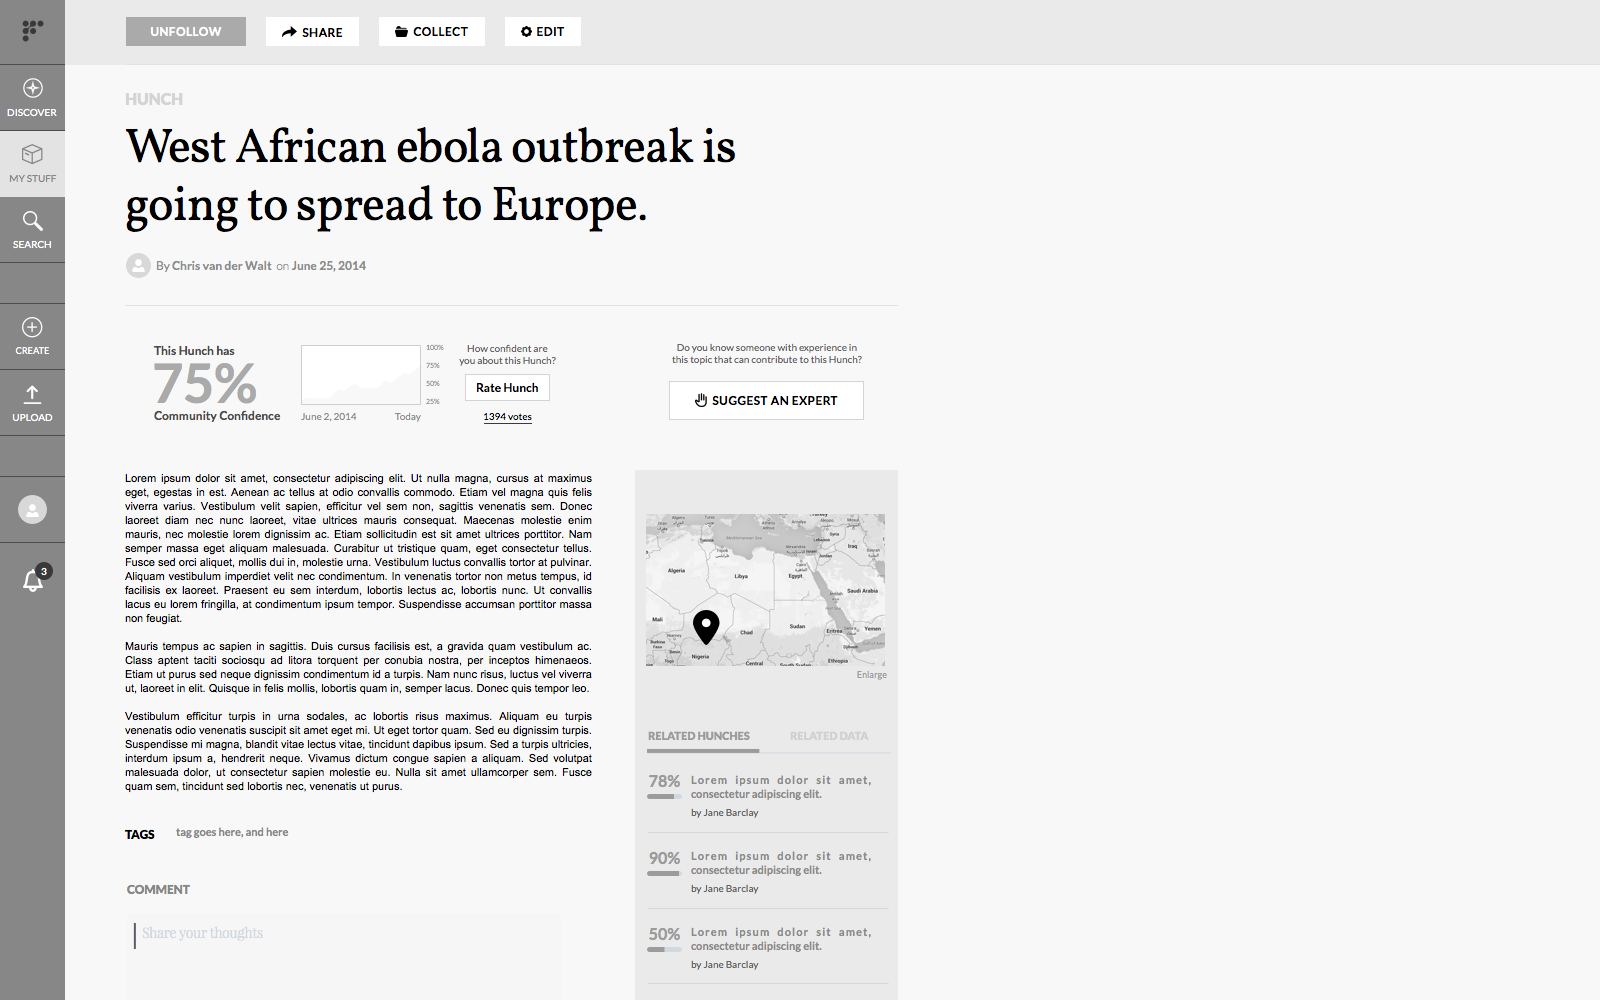Open My Stuff in the sidebar
This screenshot has height=1000, width=1600.
32,164
